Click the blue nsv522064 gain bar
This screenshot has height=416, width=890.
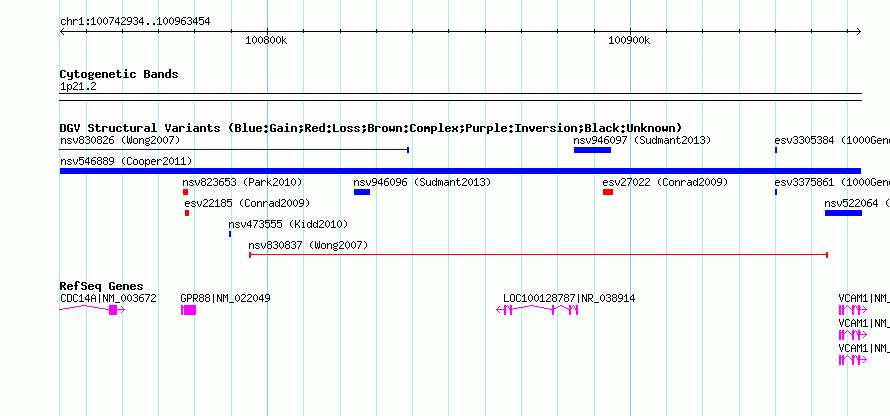point(843,213)
